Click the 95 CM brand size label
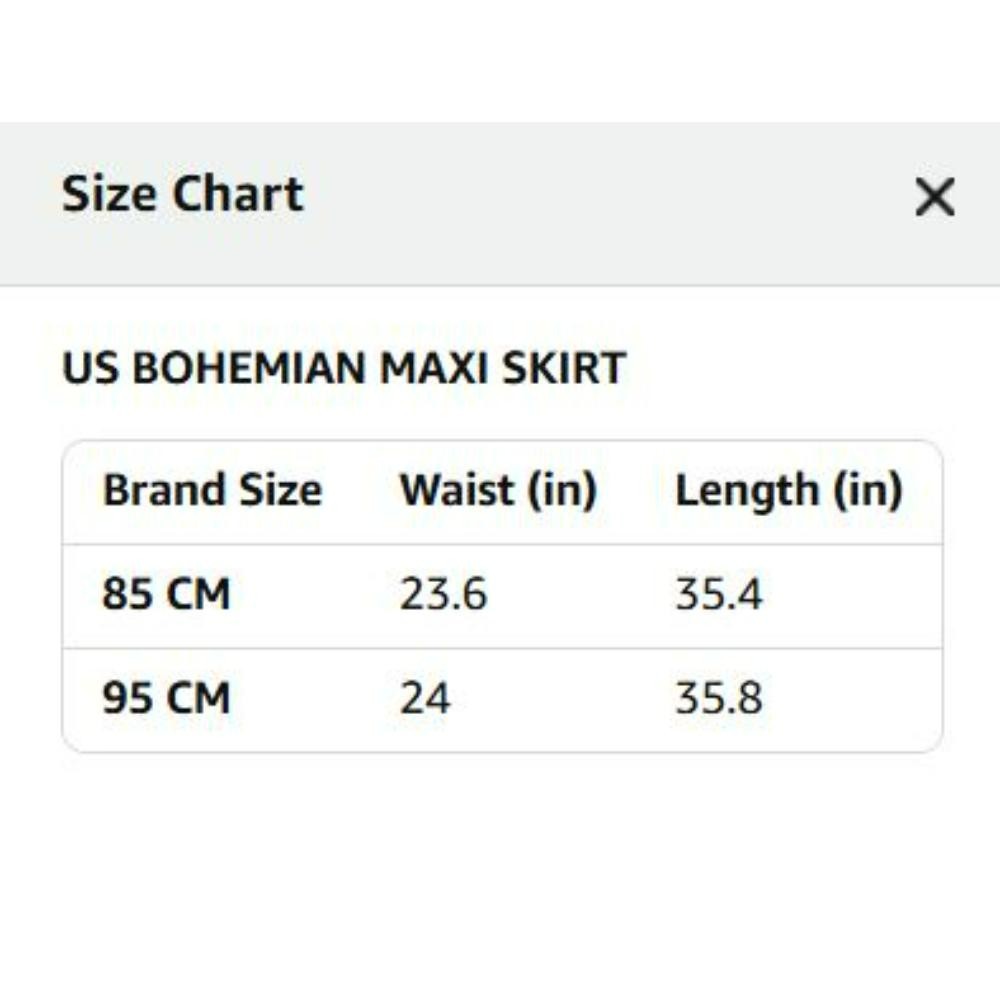 pyautogui.click(x=166, y=698)
